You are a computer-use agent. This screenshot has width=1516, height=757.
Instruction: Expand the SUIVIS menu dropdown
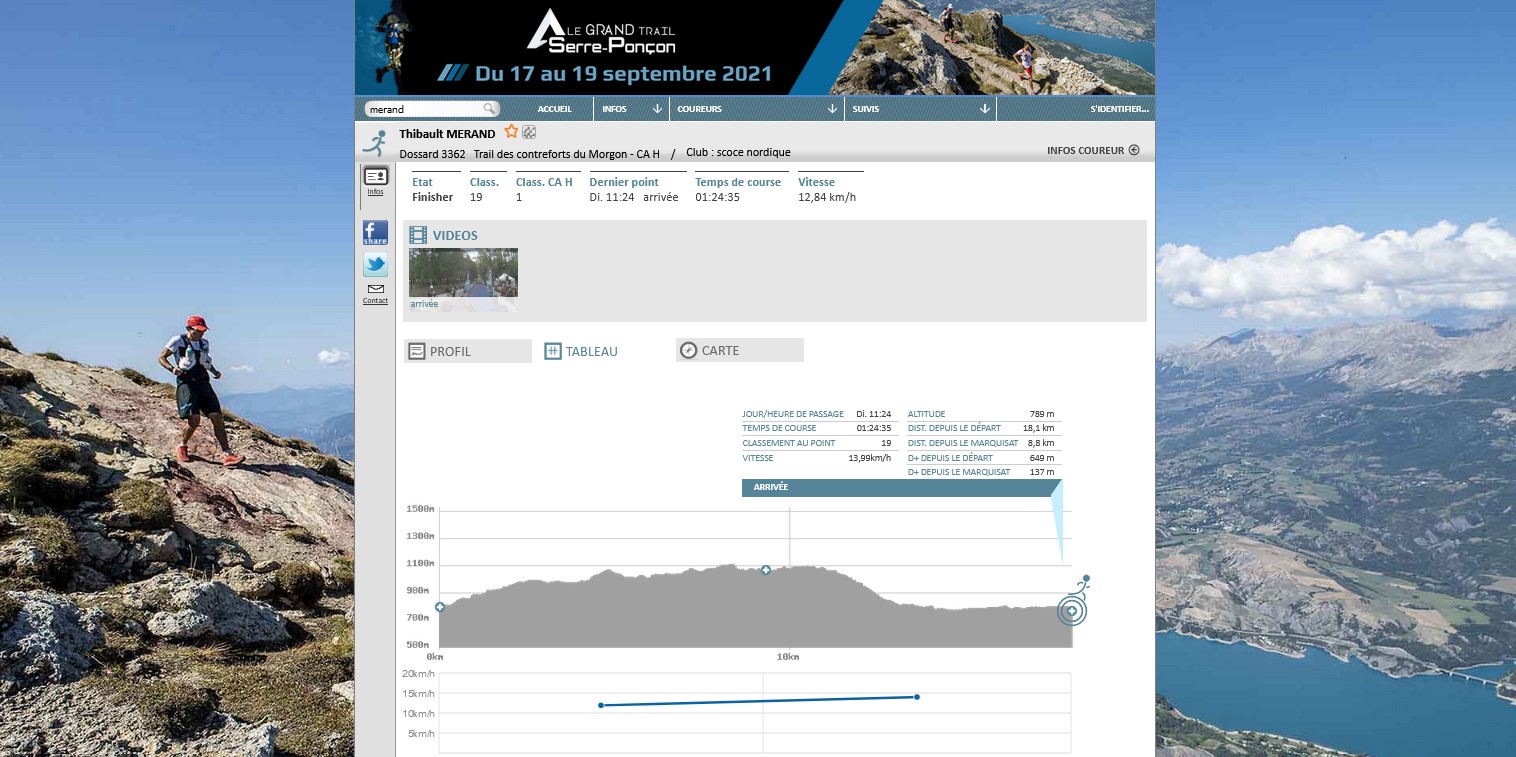(x=984, y=109)
